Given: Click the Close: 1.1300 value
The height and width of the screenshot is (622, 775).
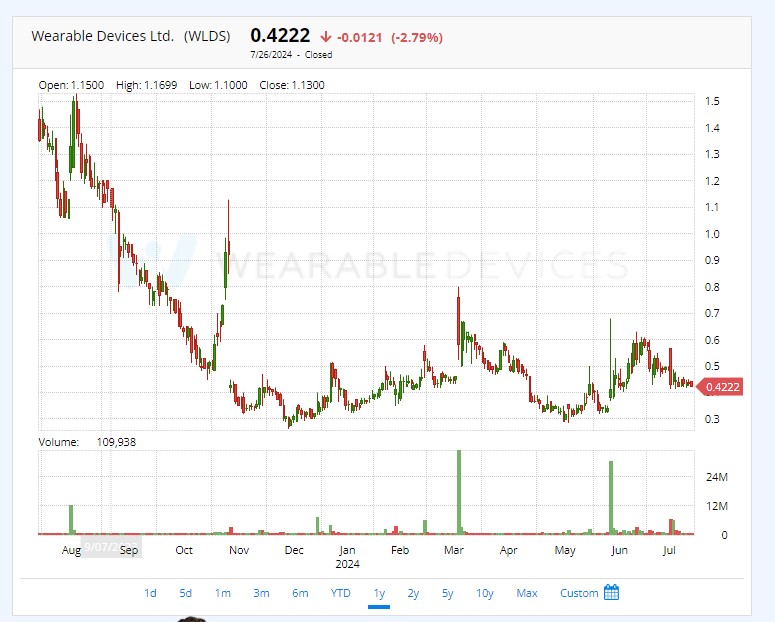Looking at the screenshot, I should [x=292, y=85].
